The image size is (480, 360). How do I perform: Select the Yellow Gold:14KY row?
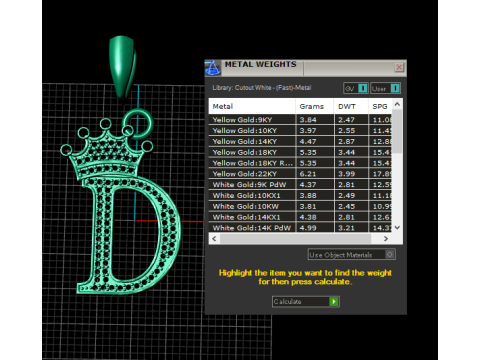(x=300, y=141)
